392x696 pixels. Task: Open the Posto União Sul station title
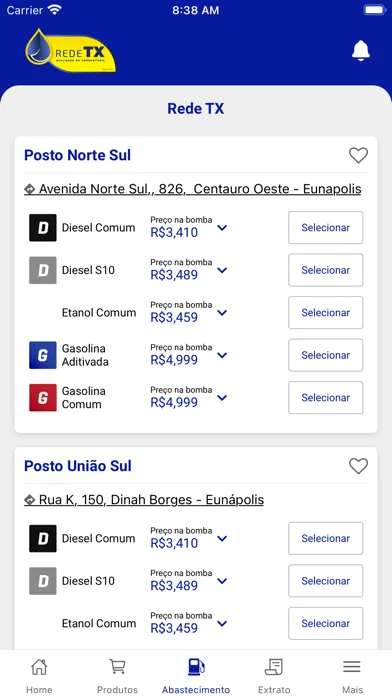coord(78,466)
